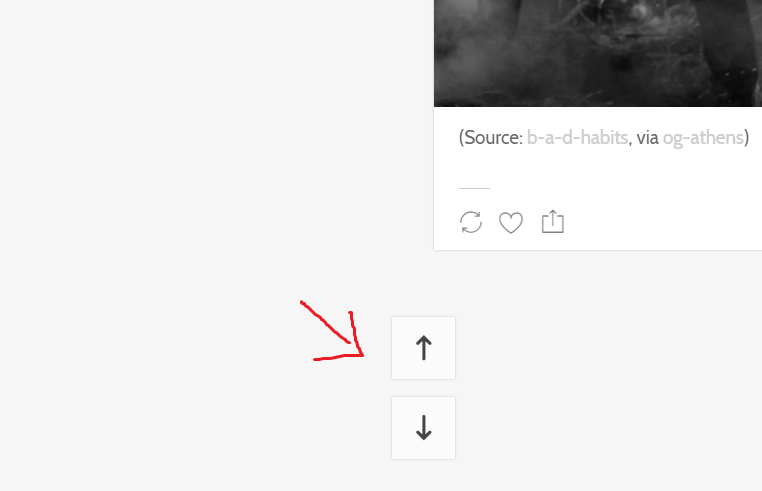Open the og-athens via link

point(703,138)
